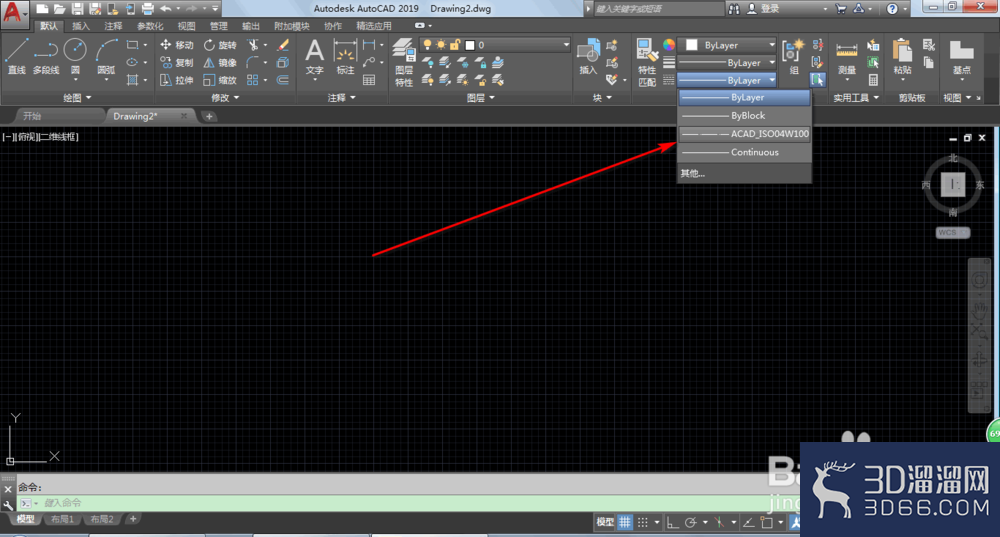Click the Rotate (旋转) tool

[220, 45]
